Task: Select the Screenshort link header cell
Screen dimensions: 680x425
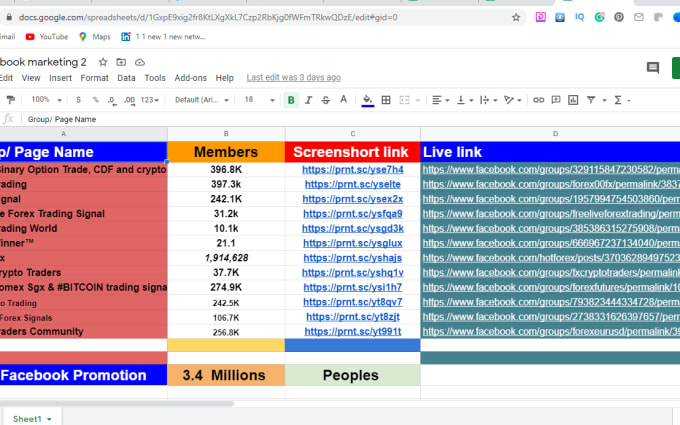Action: pyautogui.click(x=353, y=152)
